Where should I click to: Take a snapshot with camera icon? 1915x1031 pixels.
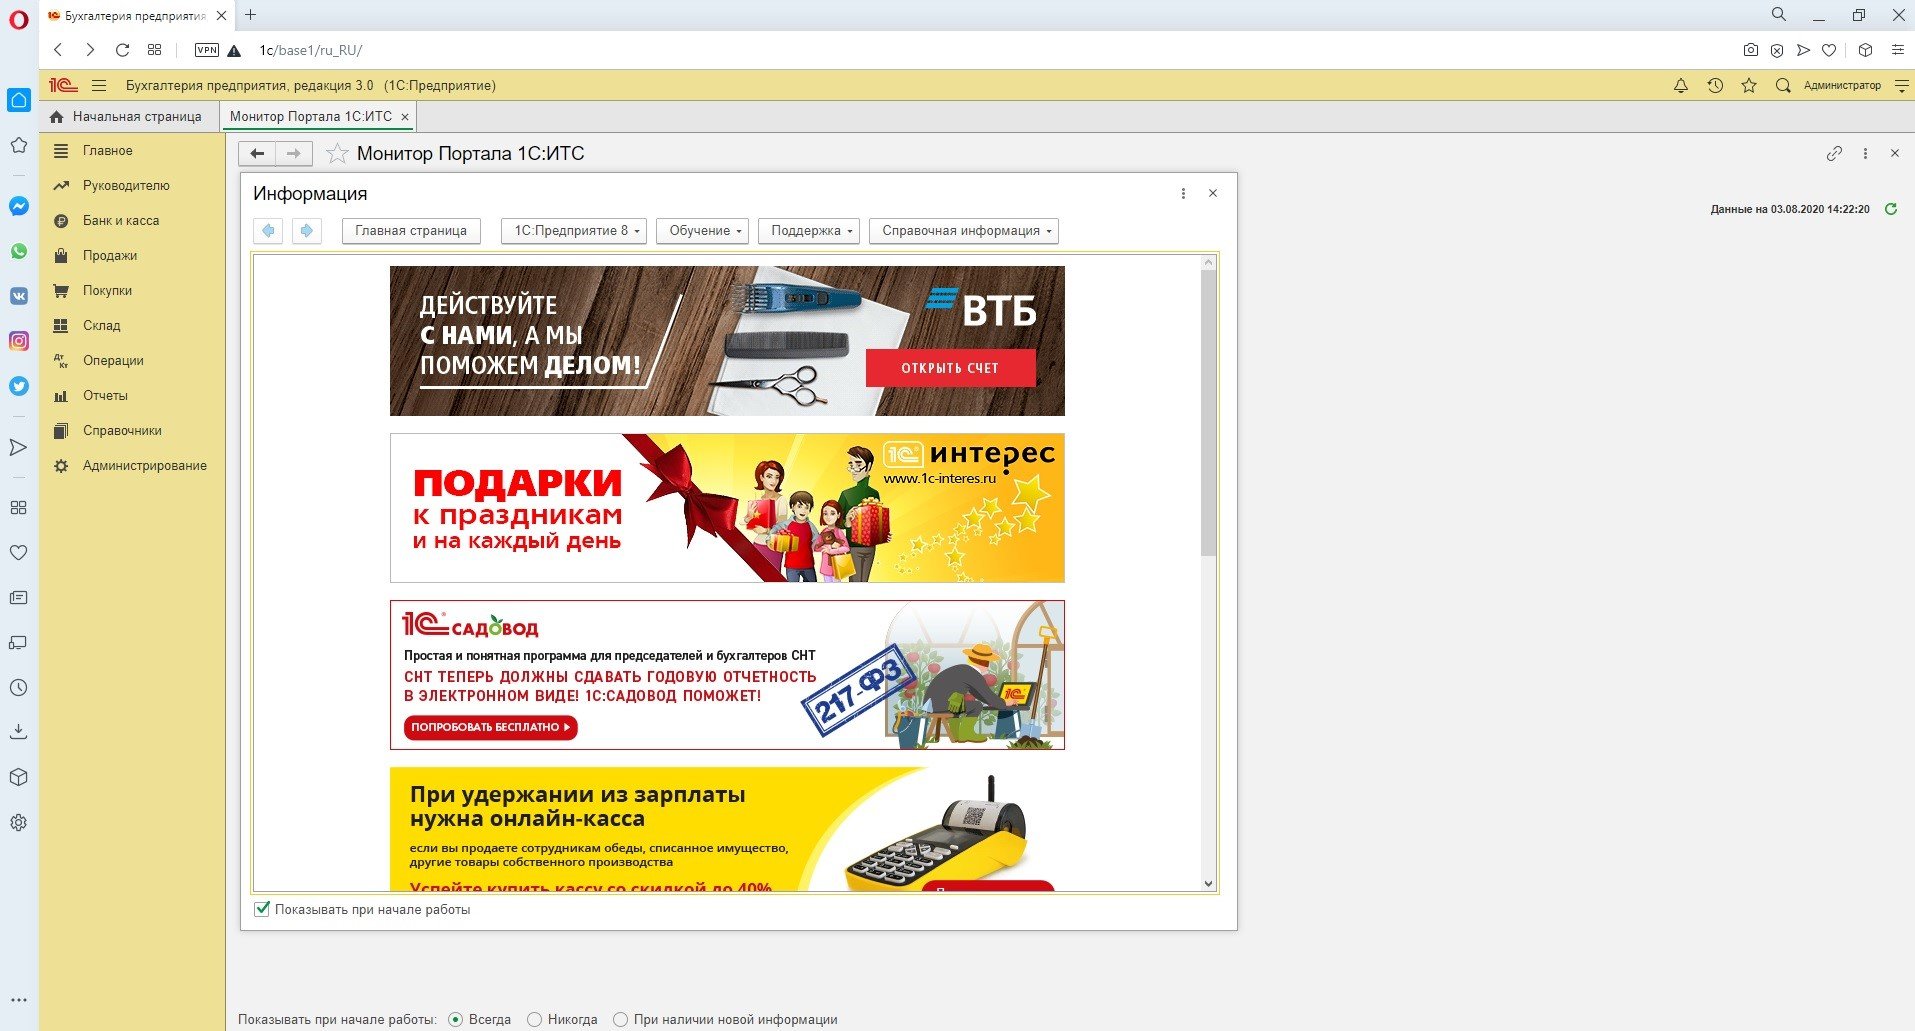coord(1750,50)
